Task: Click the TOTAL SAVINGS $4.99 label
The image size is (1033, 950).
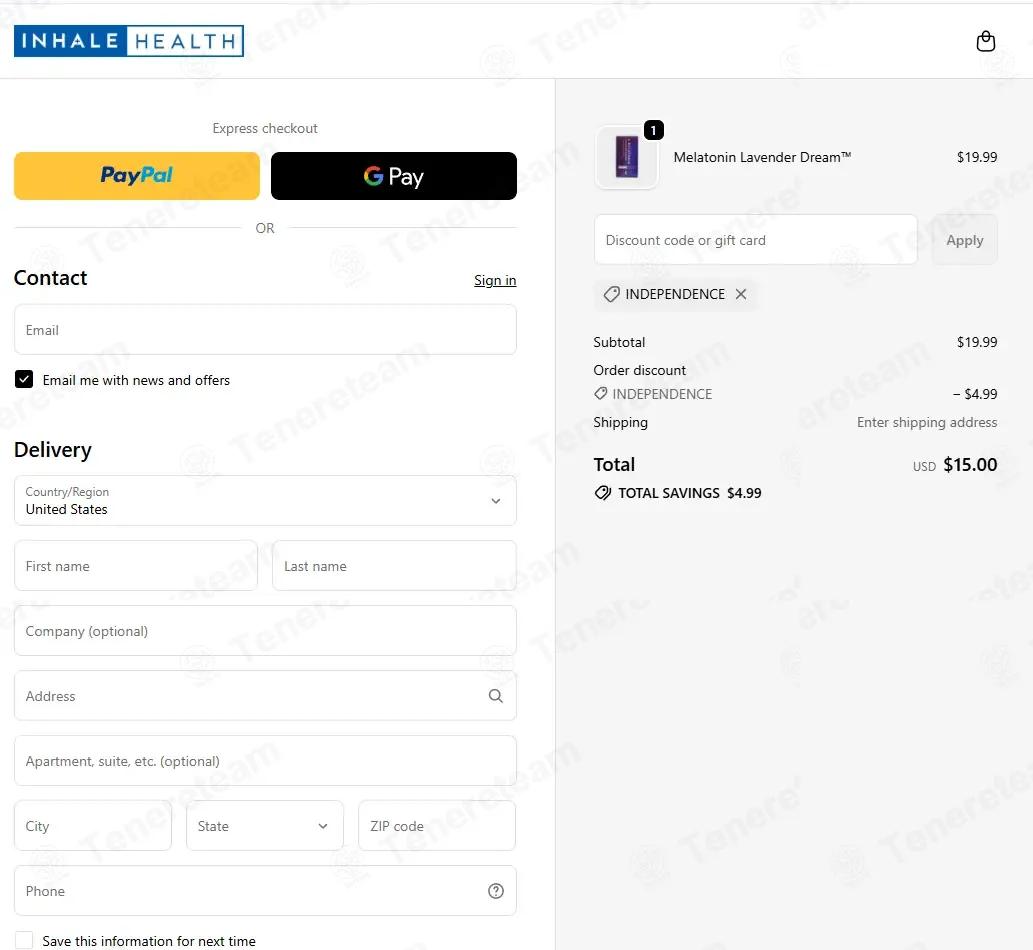Action: [689, 493]
